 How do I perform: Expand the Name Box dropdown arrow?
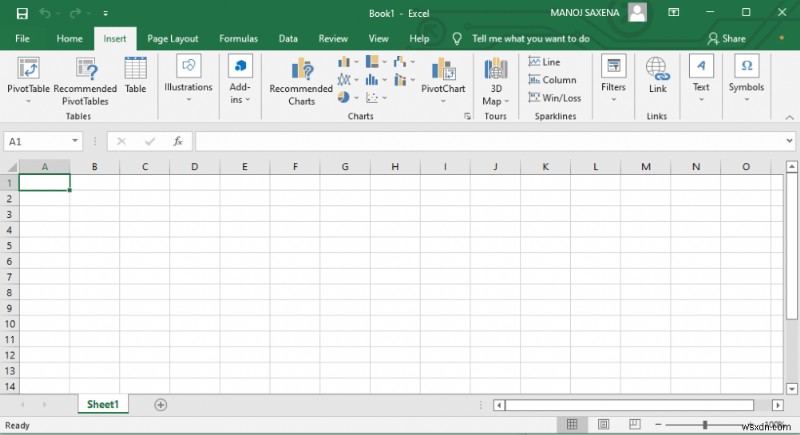(76, 142)
